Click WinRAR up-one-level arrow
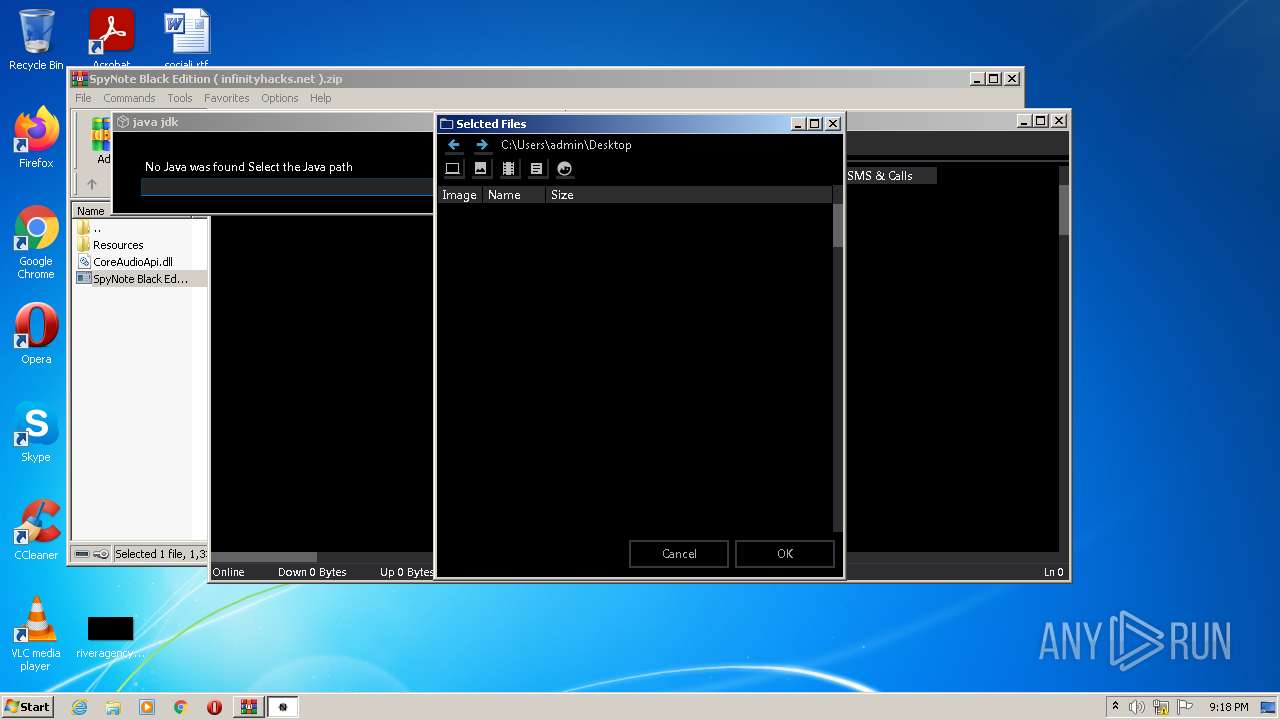 (x=92, y=184)
